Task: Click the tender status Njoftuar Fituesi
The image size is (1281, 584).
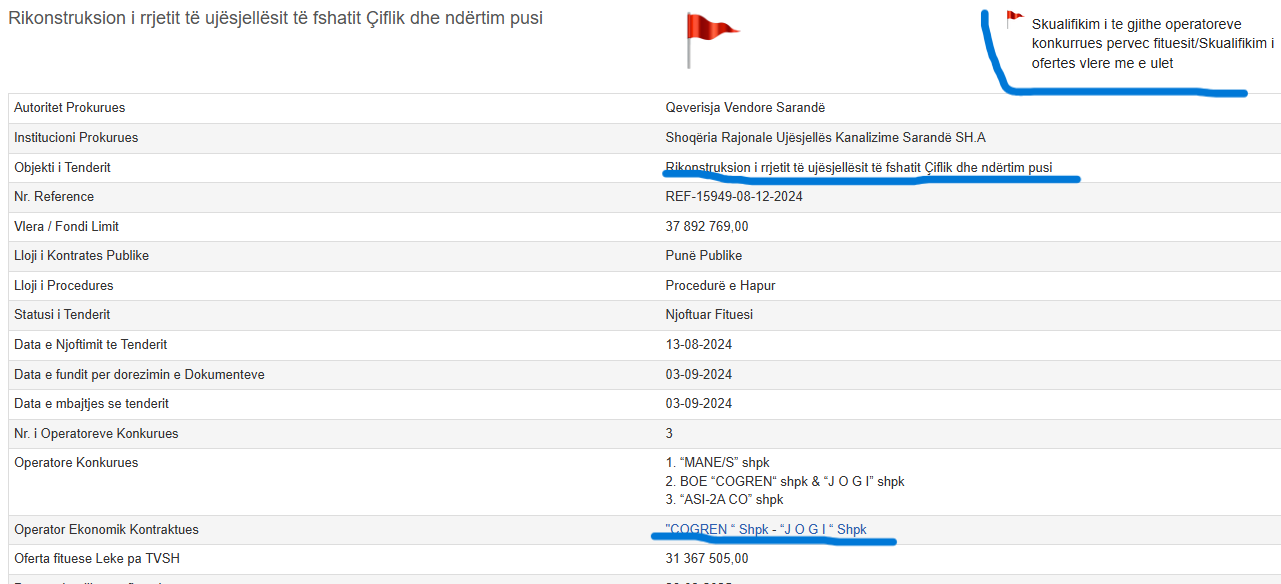Action: [x=709, y=315]
